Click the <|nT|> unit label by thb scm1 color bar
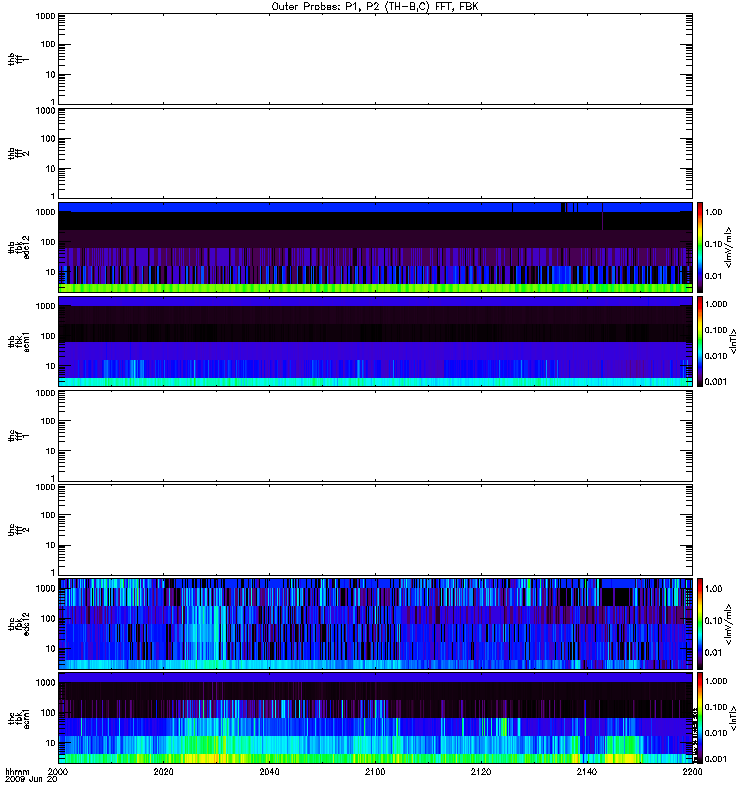This screenshot has height=800, width=750. pos(733,341)
